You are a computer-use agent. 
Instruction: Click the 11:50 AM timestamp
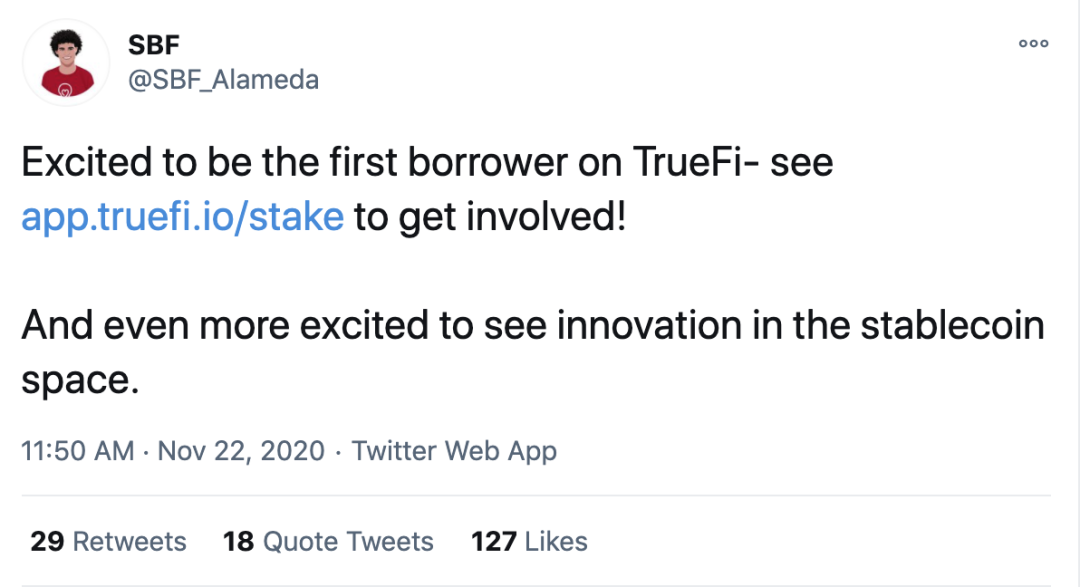click(x=78, y=451)
